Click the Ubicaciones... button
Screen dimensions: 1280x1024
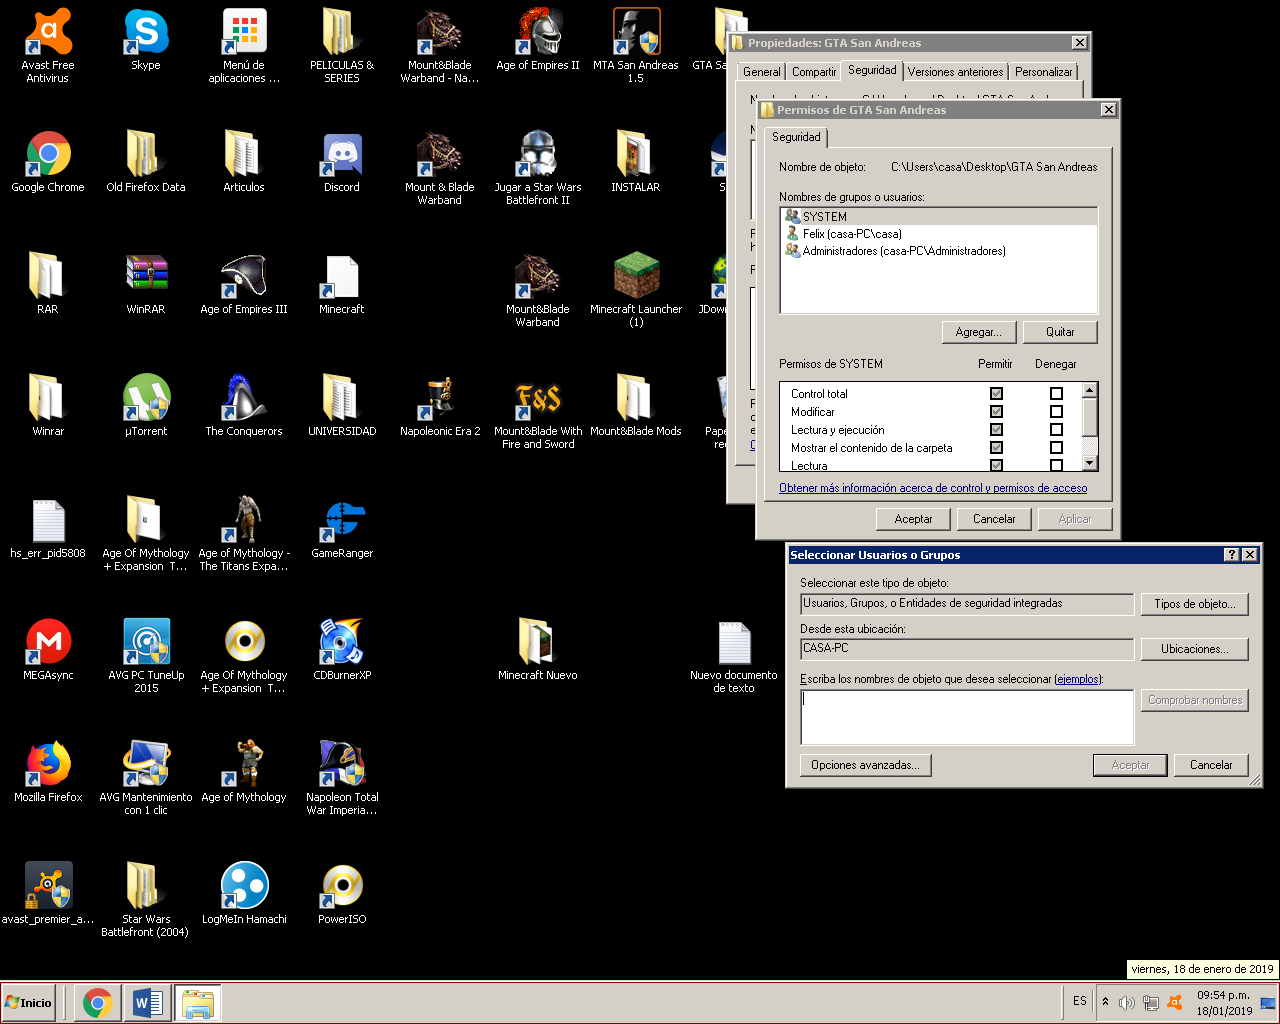(x=1194, y=649)
